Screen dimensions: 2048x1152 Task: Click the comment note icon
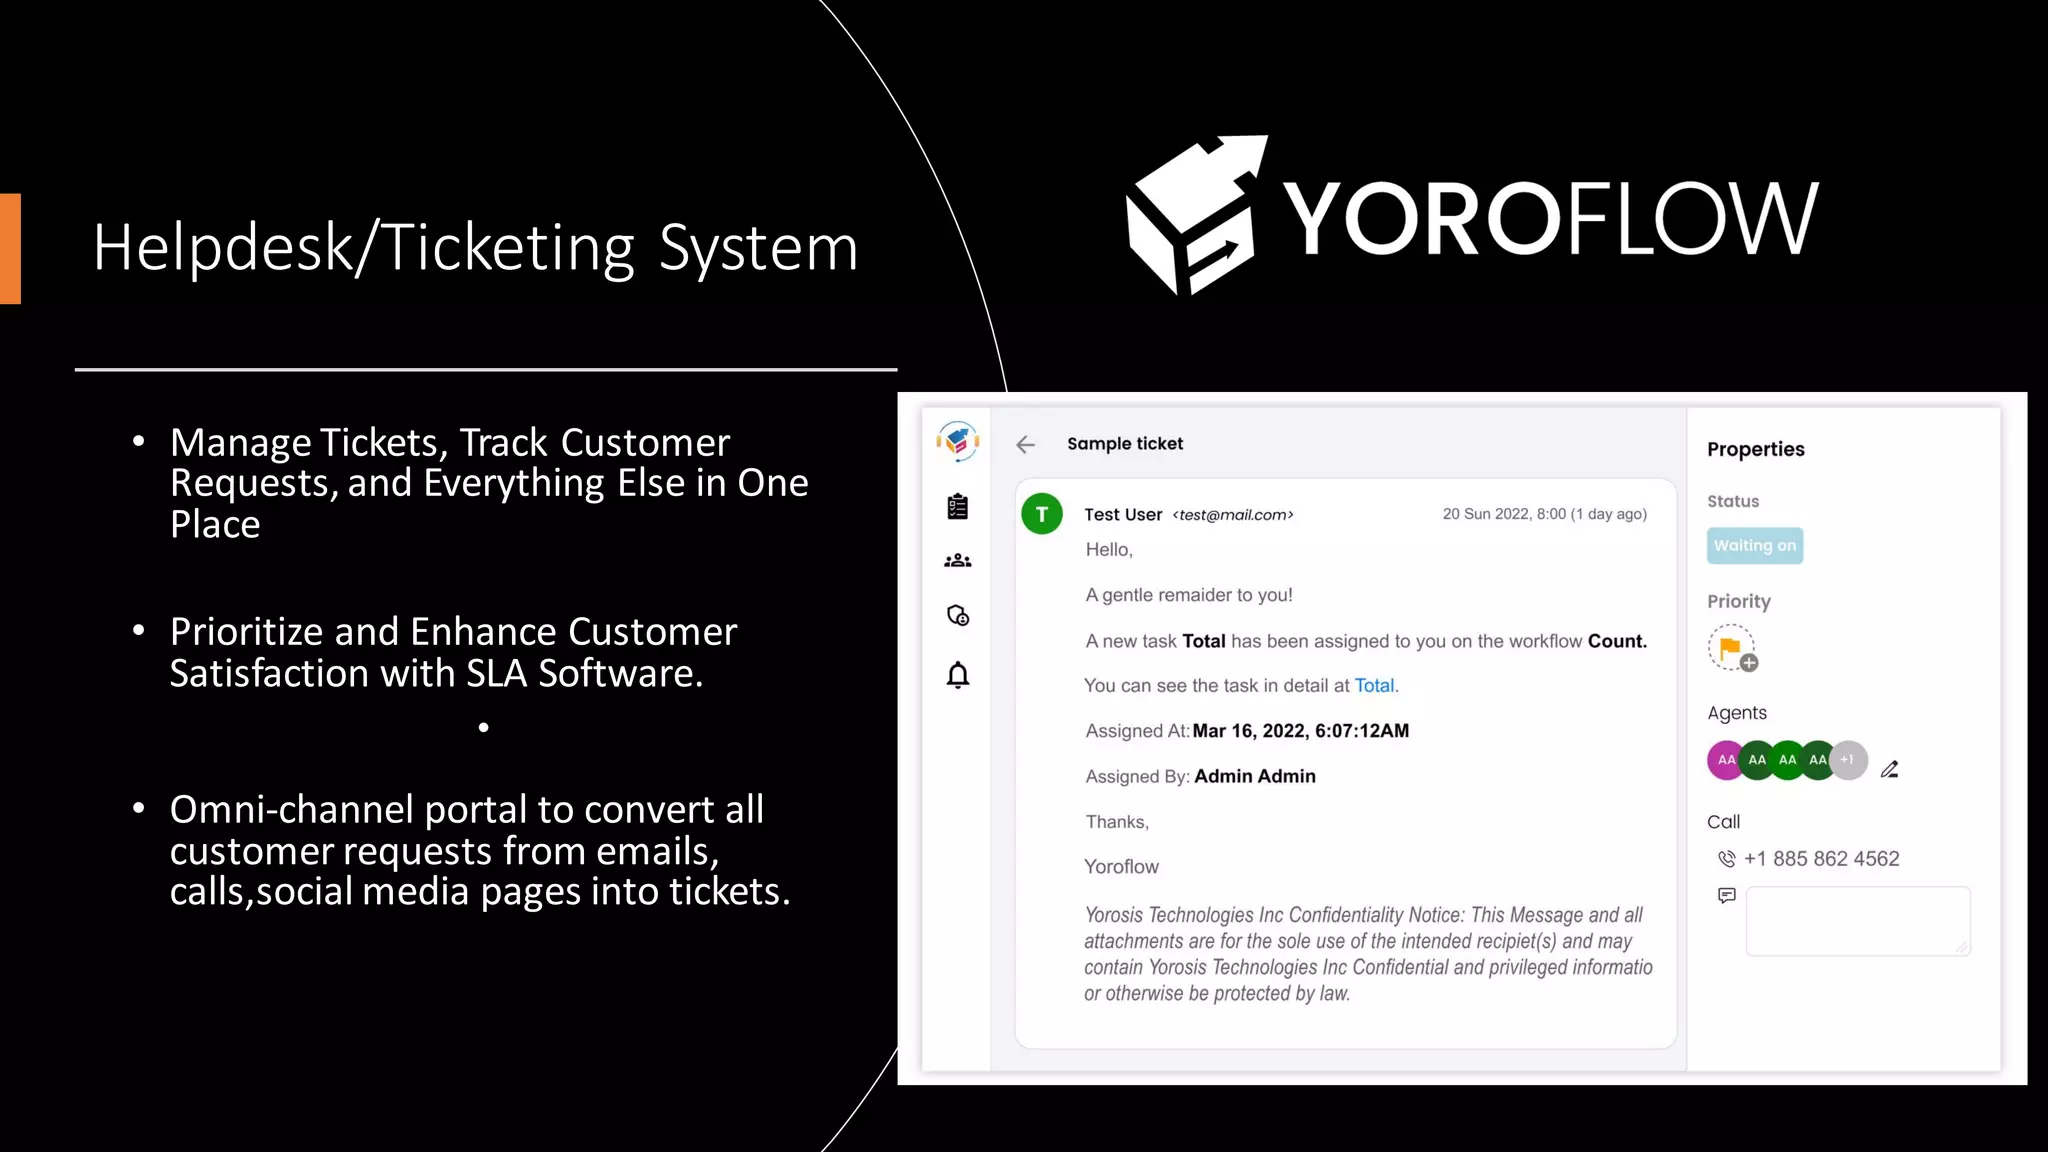[1727, 896]
